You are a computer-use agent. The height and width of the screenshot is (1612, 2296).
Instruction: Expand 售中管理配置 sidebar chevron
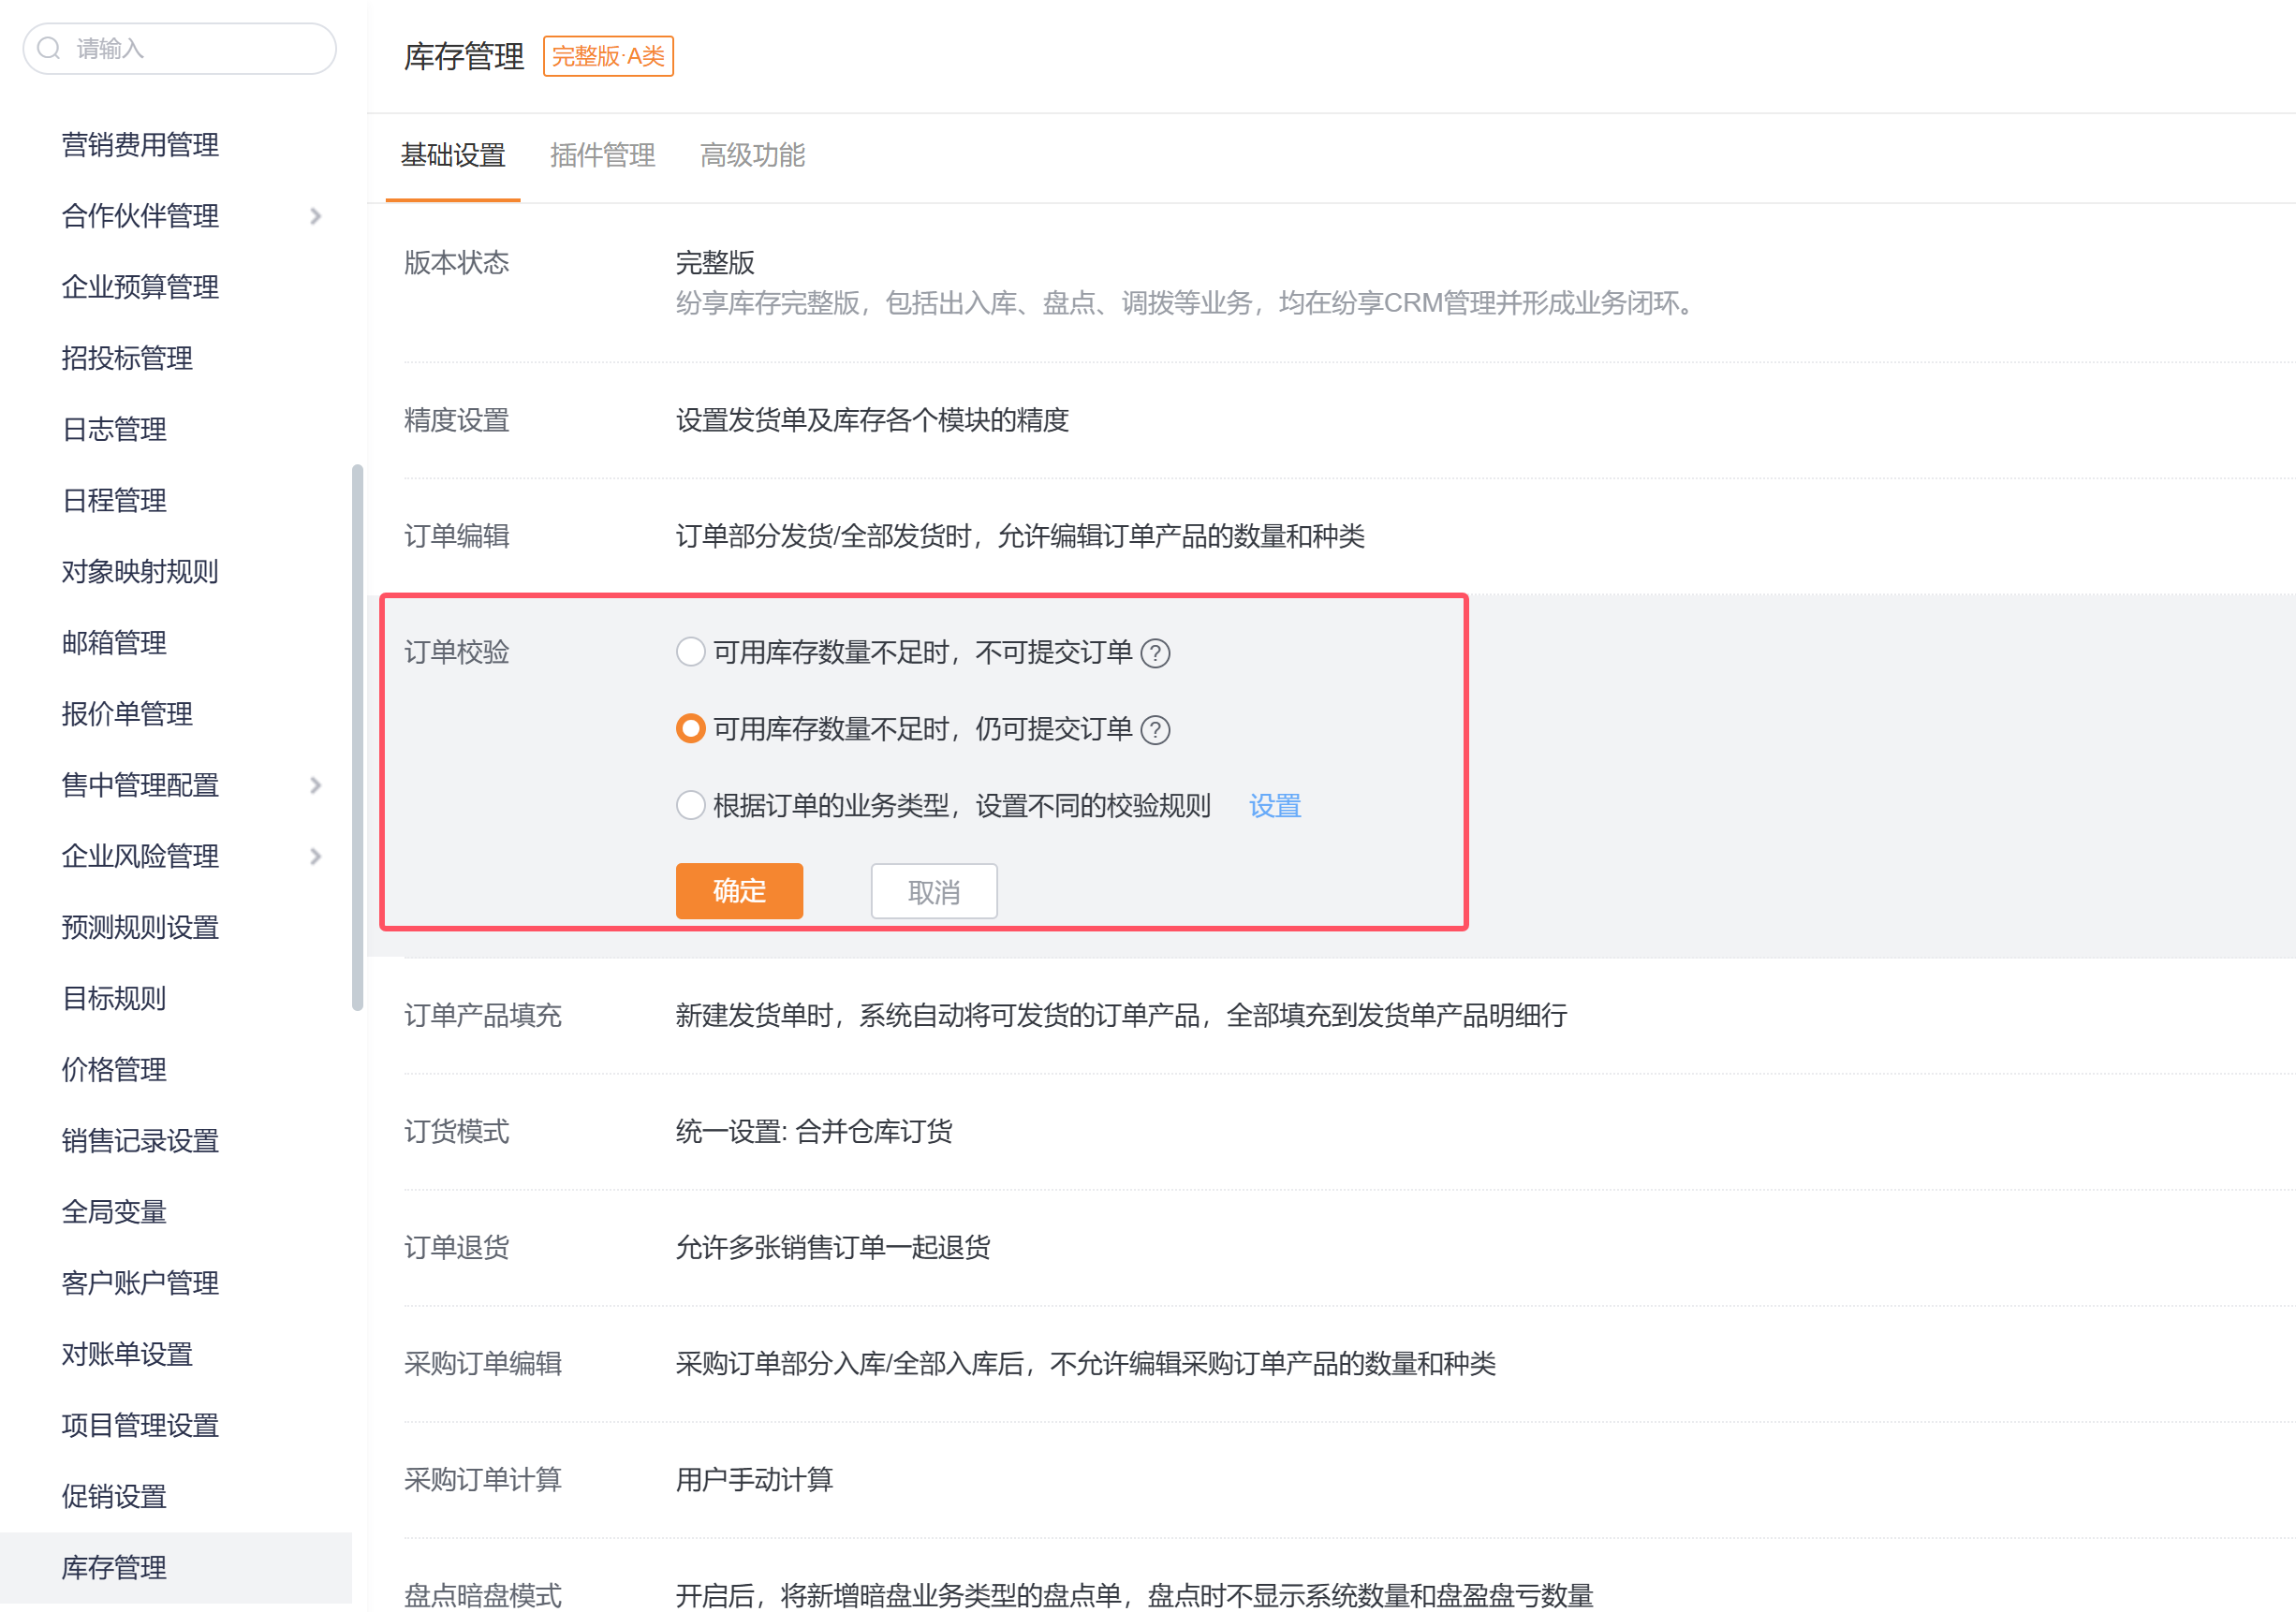click(x=315, y=785)
